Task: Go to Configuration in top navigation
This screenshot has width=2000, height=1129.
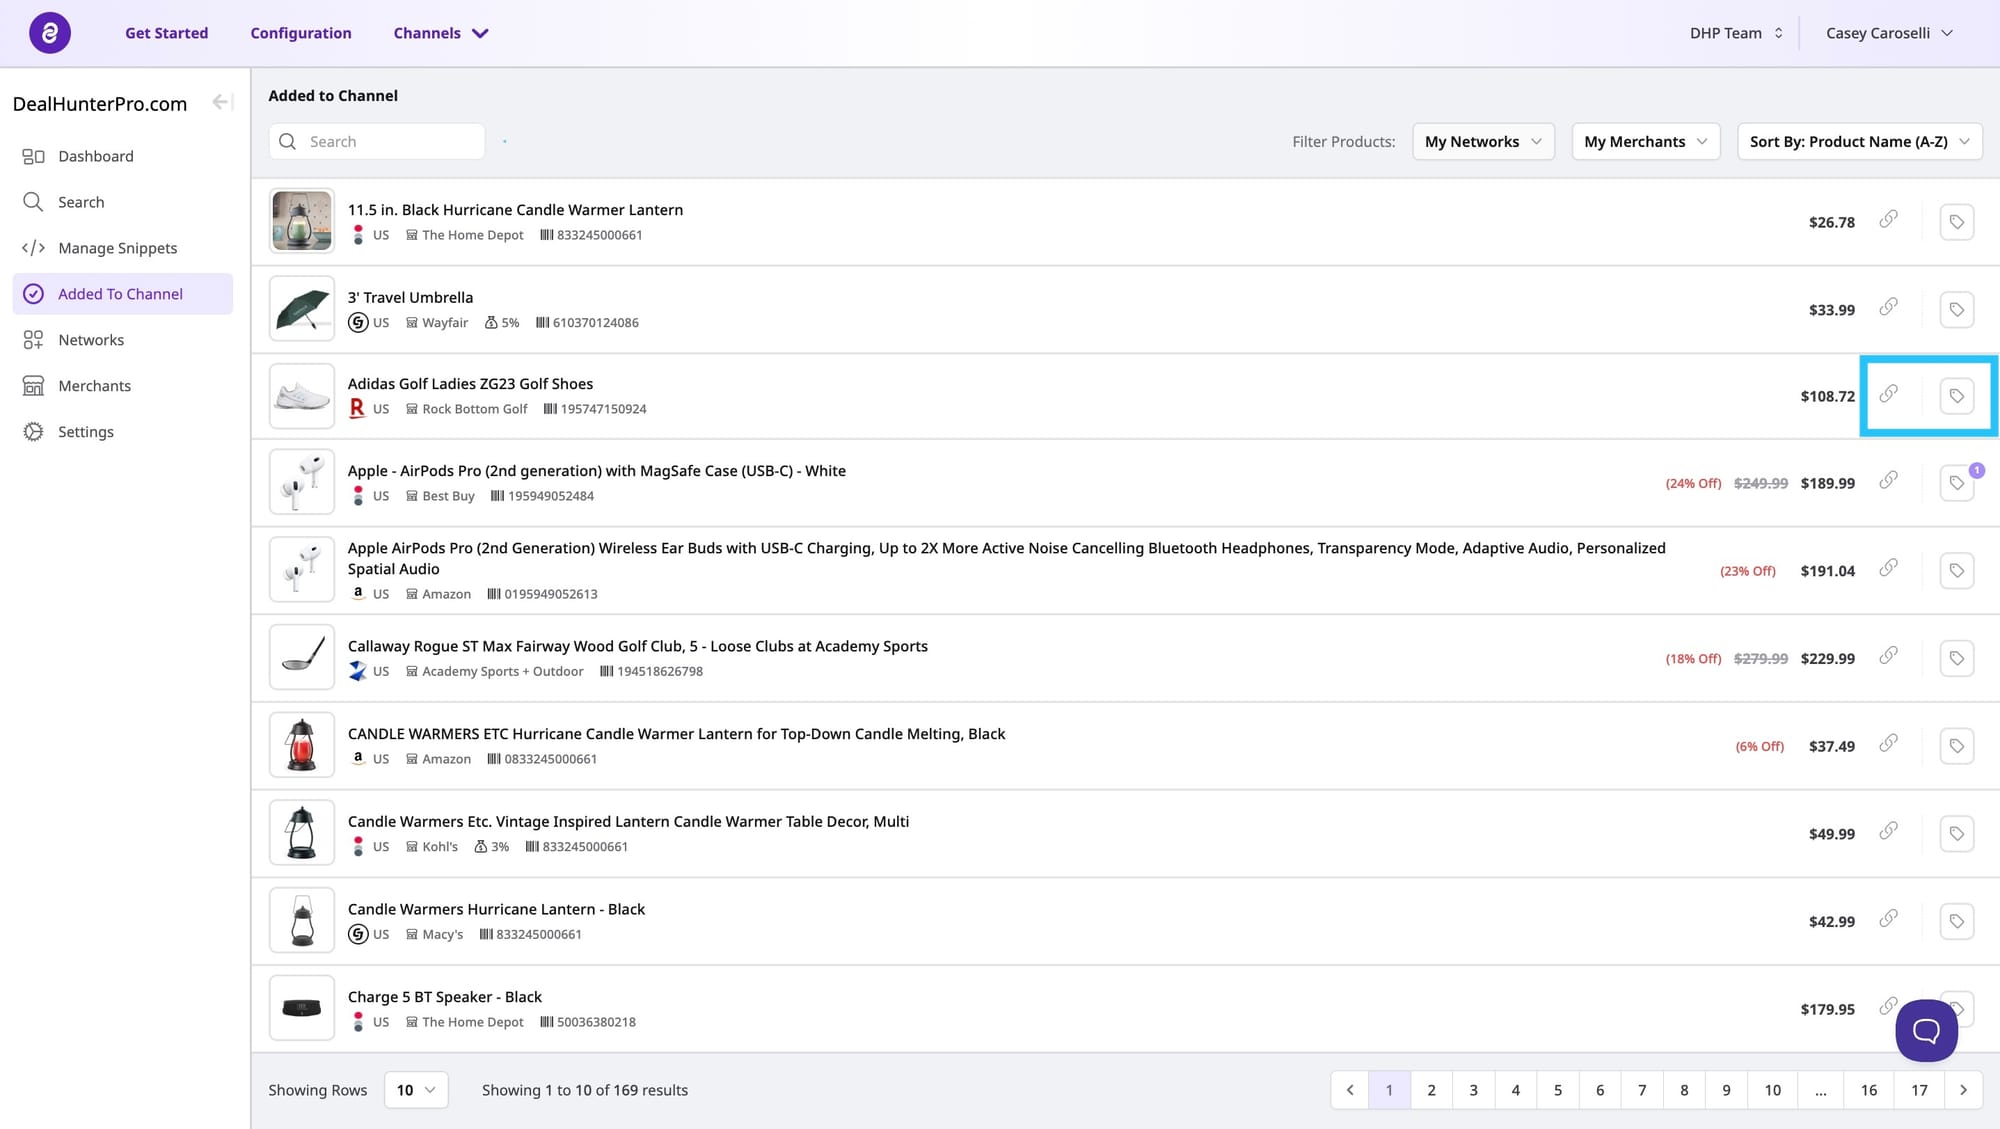Action: point(301,33)
